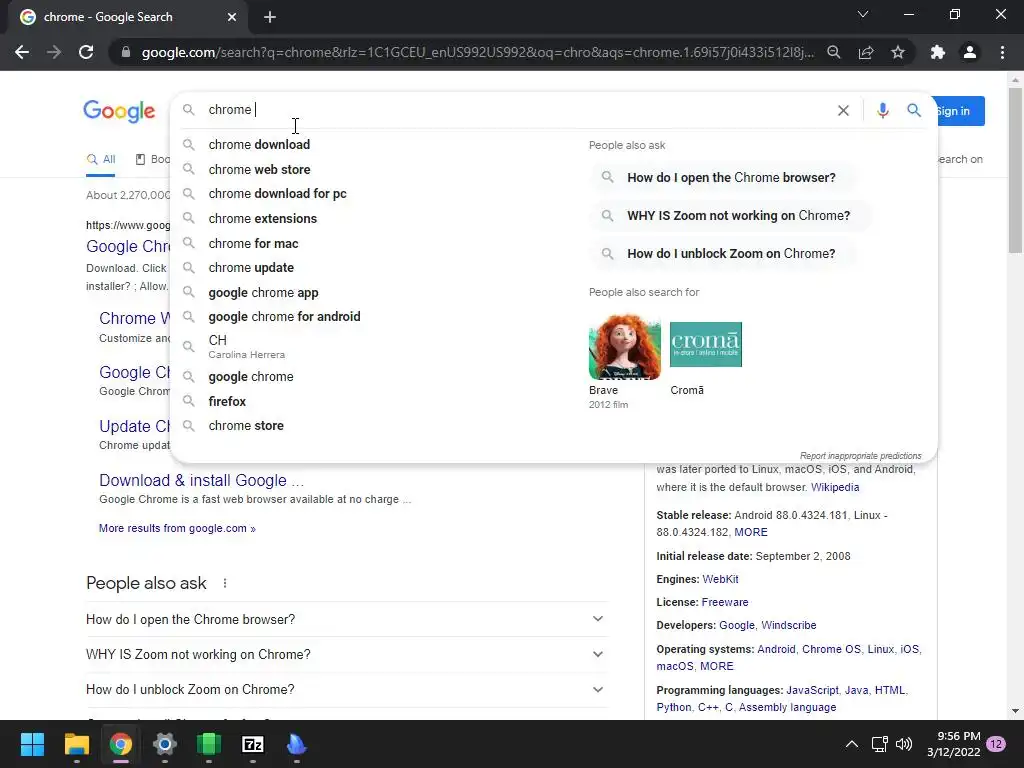Click Google logo
The image size is (1024, 768).
119,111
